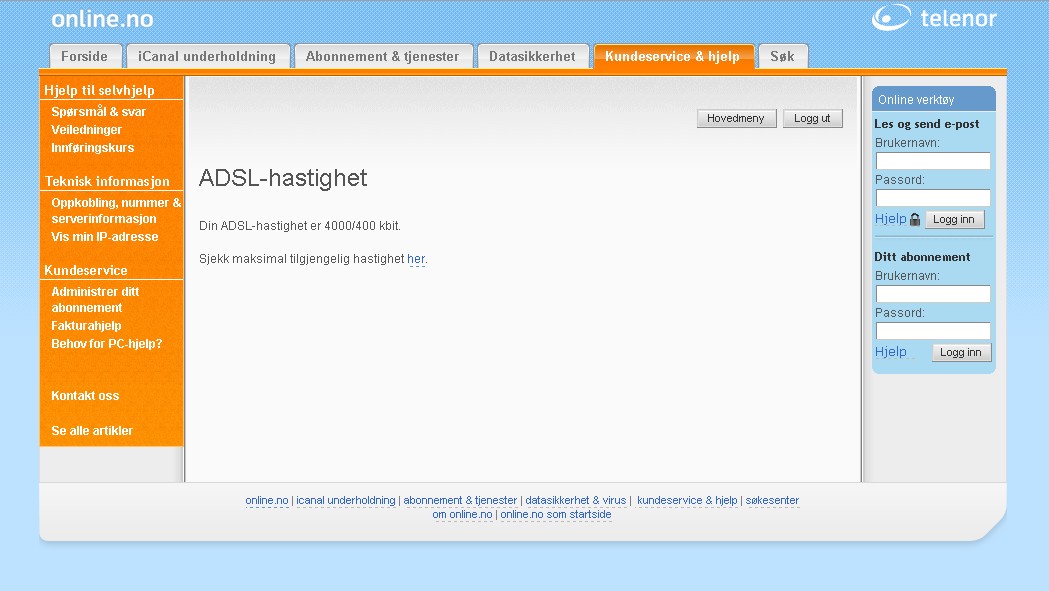Open Veiledninger in sidebar
Screen dimensions: 1049x591
86,130
